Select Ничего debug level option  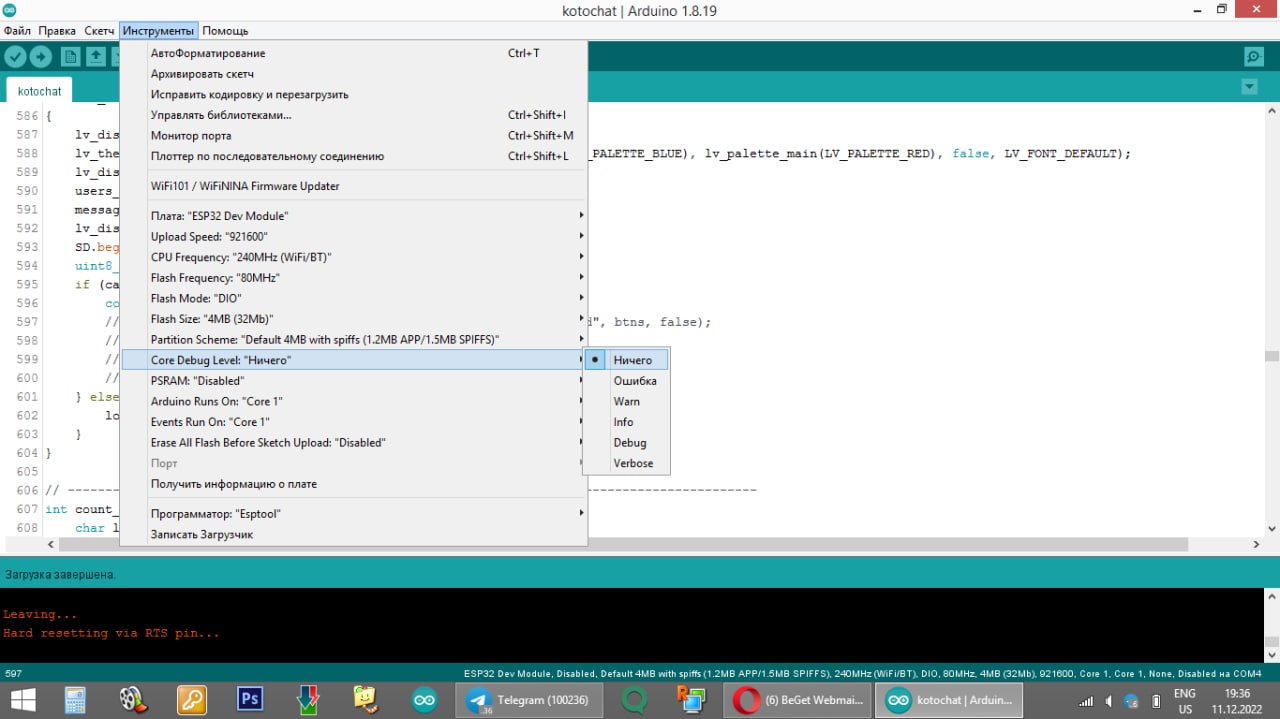[627, 360]
